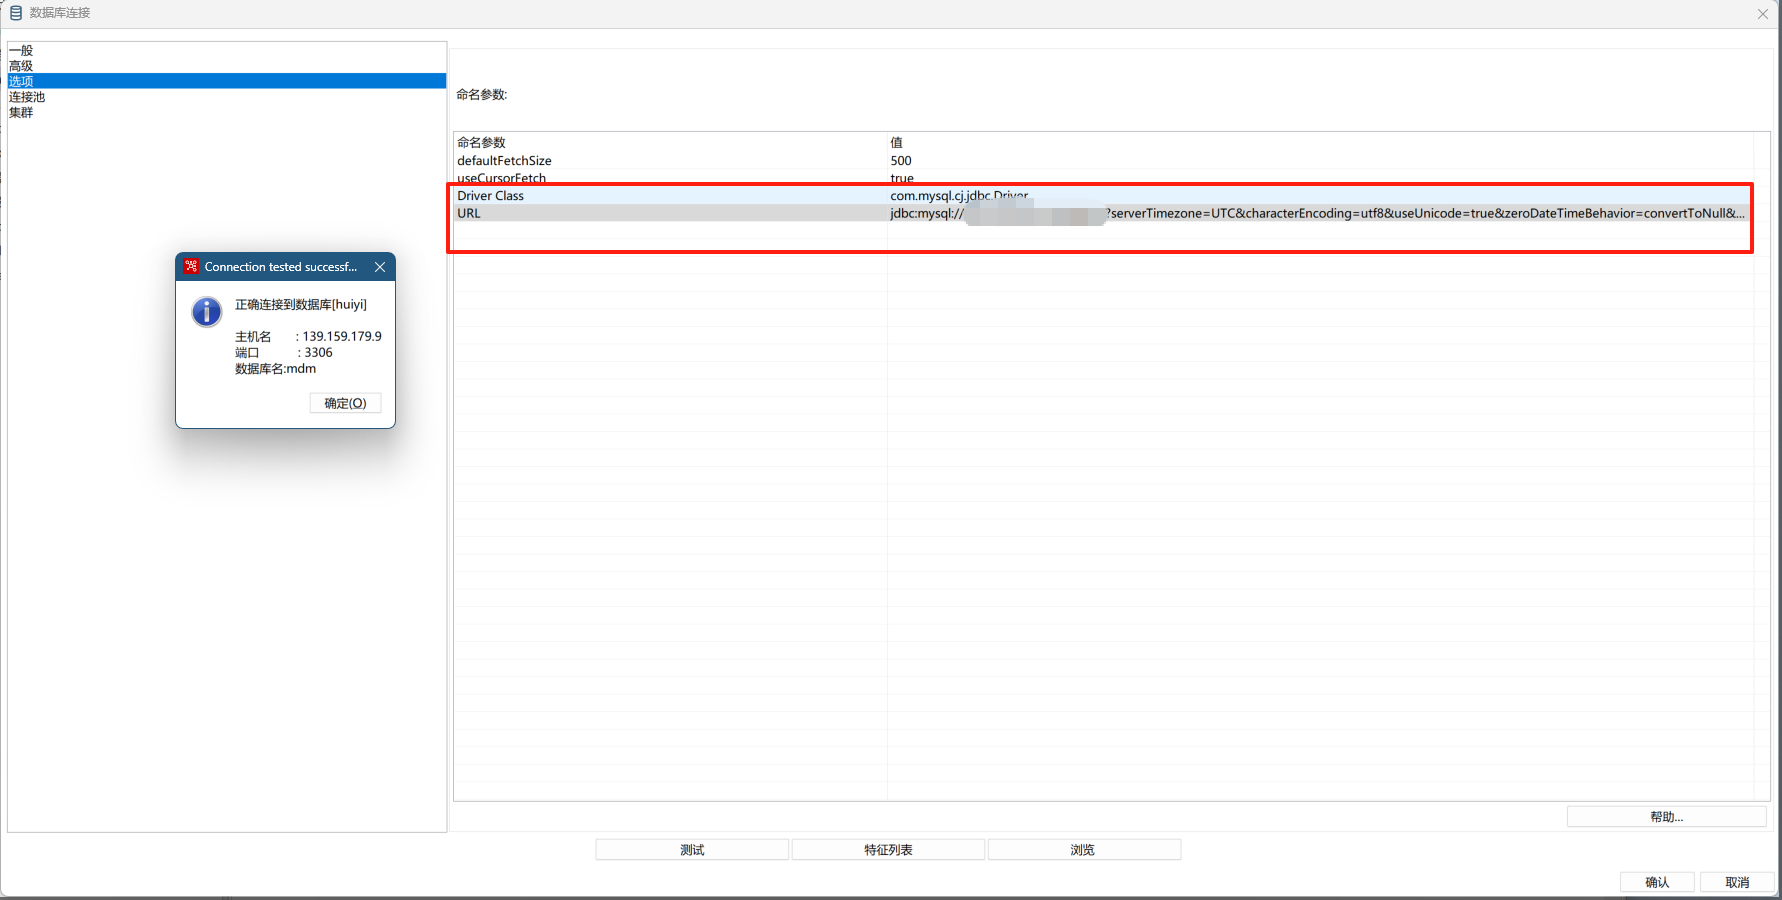Click 确定(O) to dismiss the success message
This screenshot has height=900, width=1782.
tap(345, 402)
